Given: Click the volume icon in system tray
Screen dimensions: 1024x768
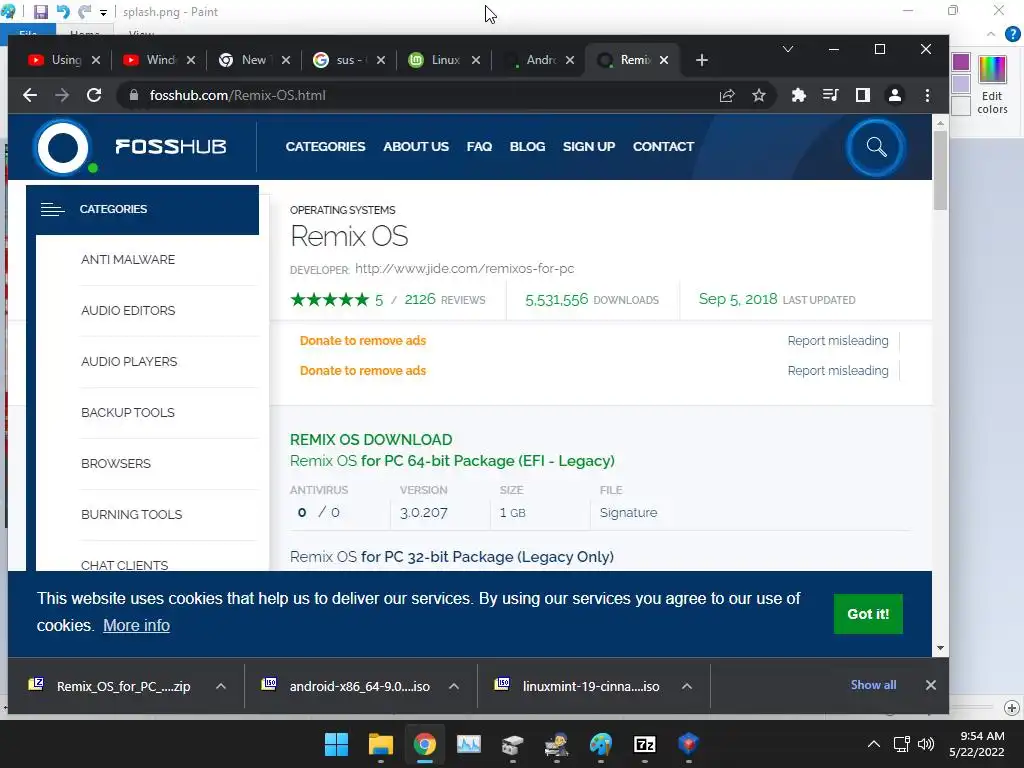Looking at the screenshot, I should point(925,744).
